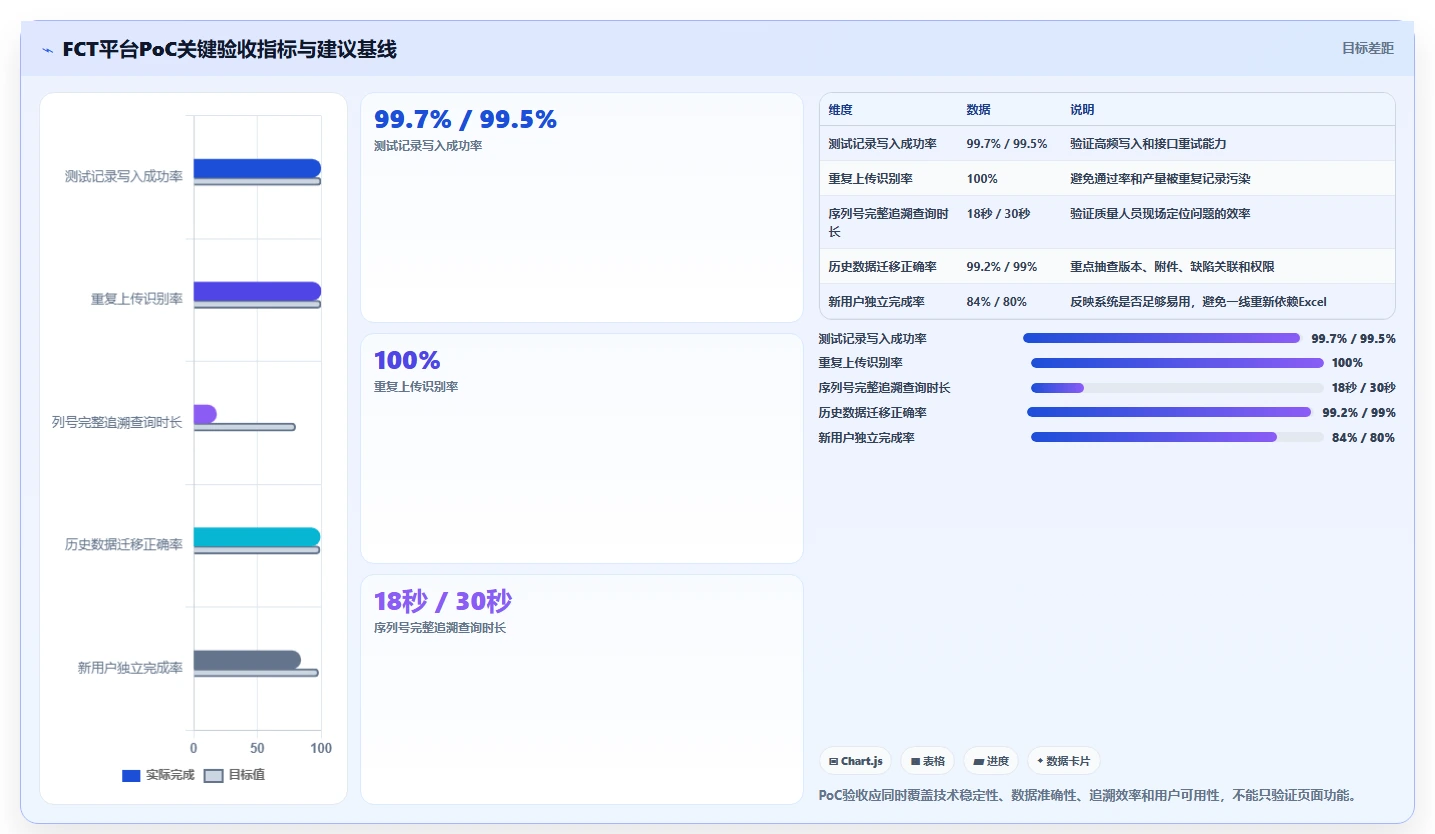This screenshot has width=1435, height=834.
Task: Click the x-axis tick label 100
Action: coord(321,748)
